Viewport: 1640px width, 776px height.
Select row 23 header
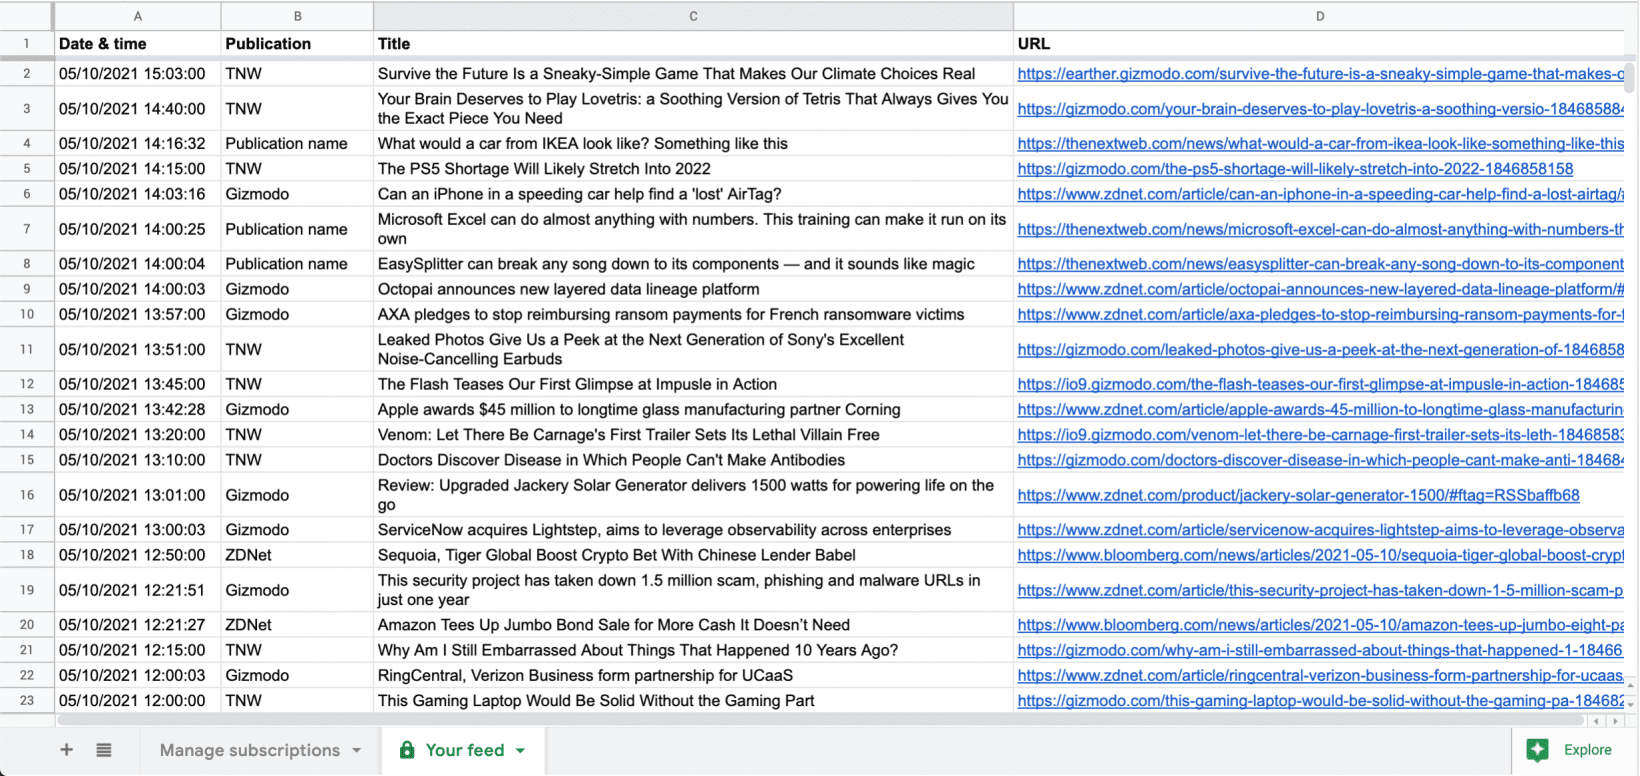coord(27,701)
